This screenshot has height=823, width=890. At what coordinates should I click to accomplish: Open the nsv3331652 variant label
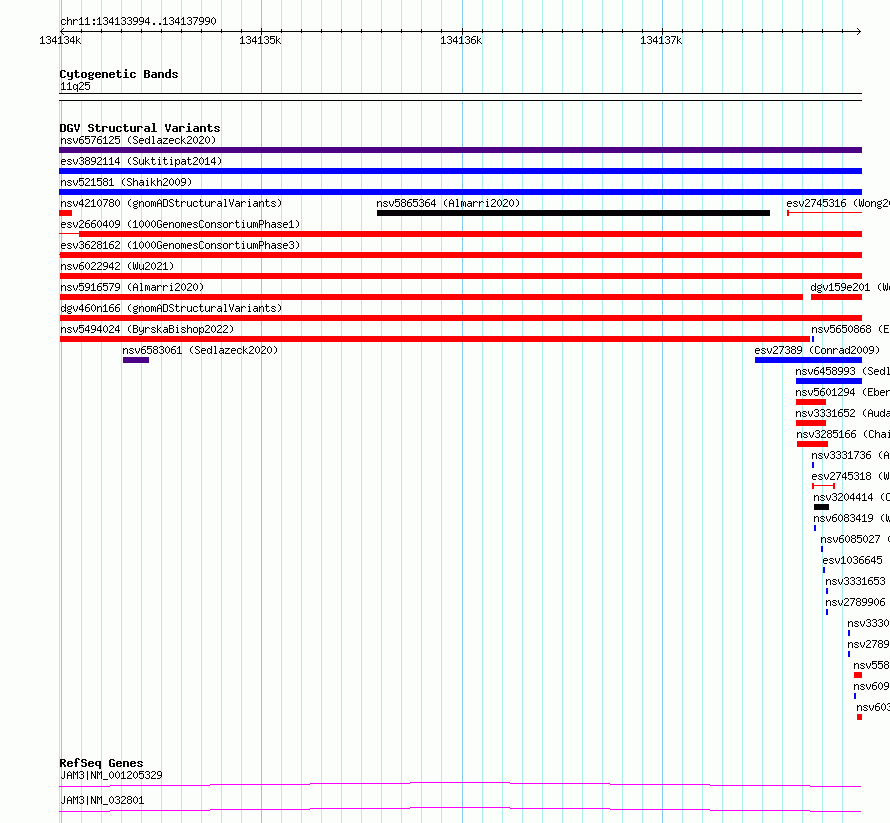point(842,413)
